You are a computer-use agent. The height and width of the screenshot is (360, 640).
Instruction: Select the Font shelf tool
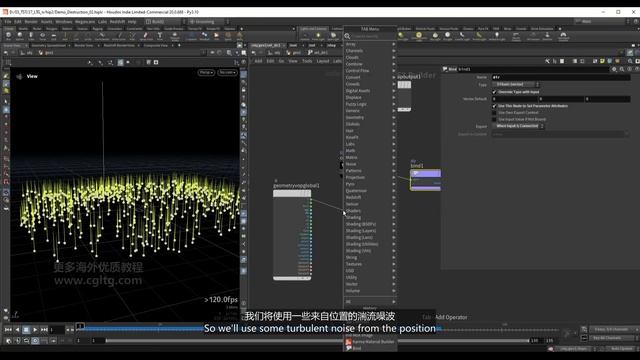tap(160, 36)
